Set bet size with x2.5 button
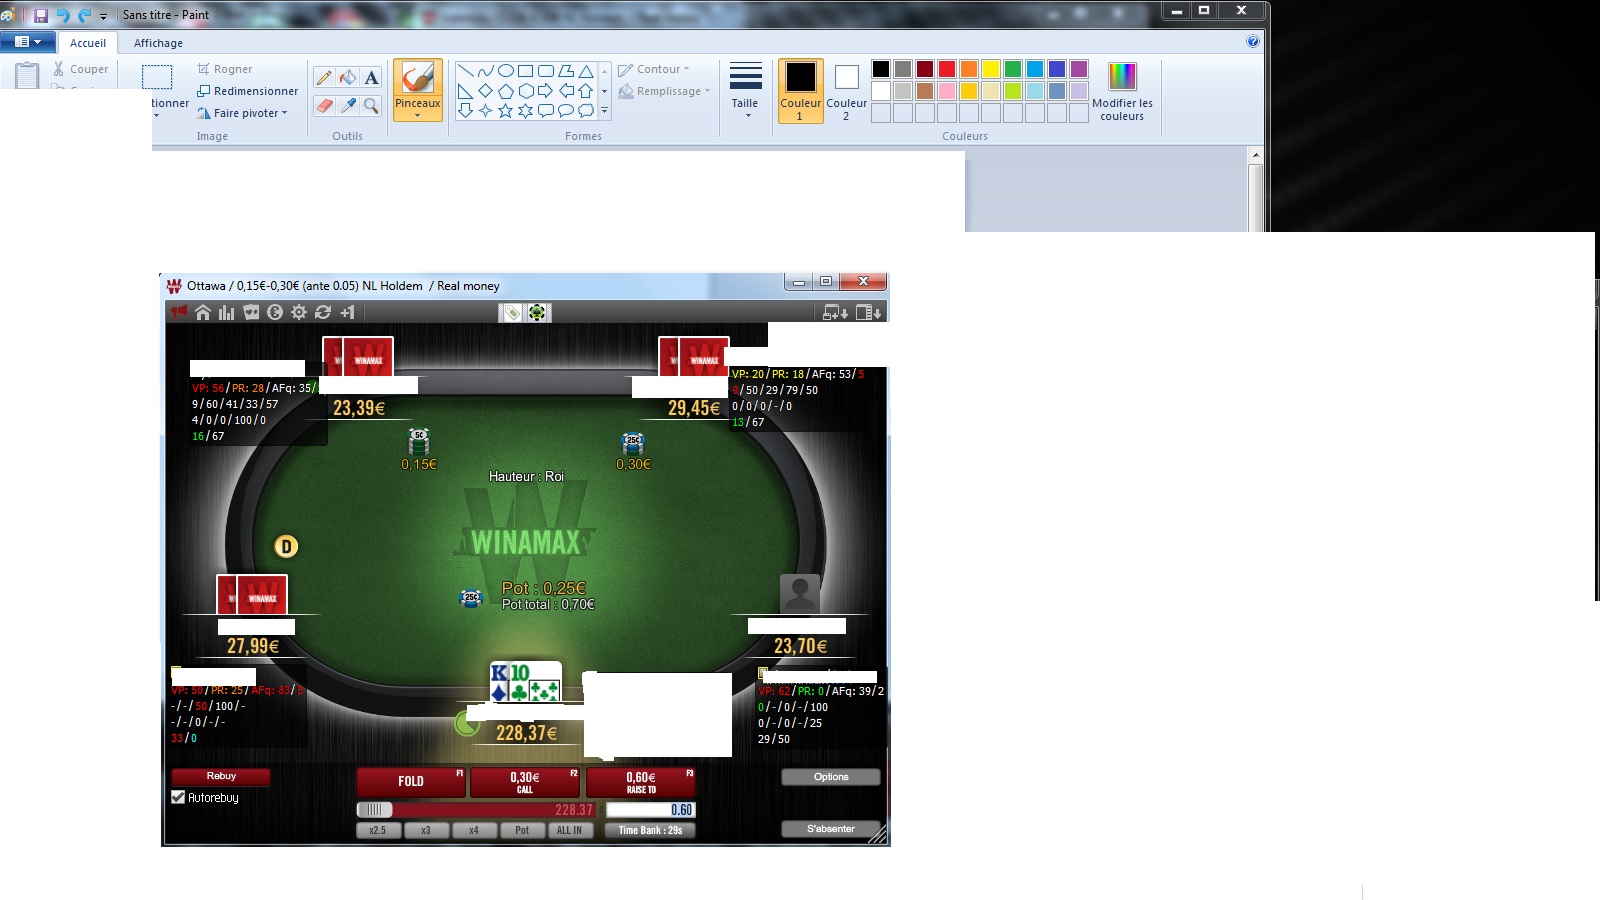1600x900 pixels. [x=378, y=830]
